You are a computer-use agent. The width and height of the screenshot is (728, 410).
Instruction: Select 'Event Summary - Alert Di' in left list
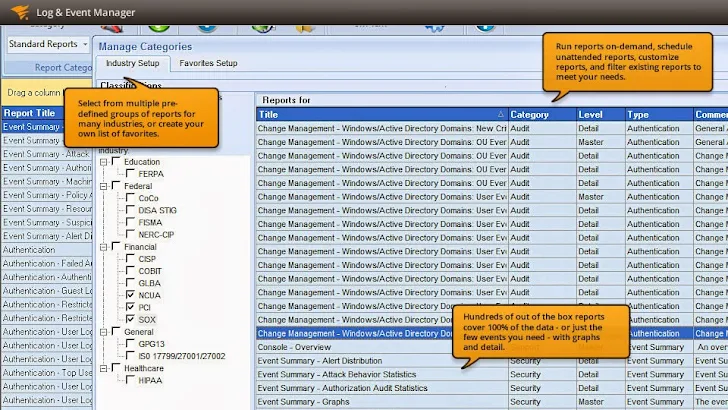tap(47, 236)
